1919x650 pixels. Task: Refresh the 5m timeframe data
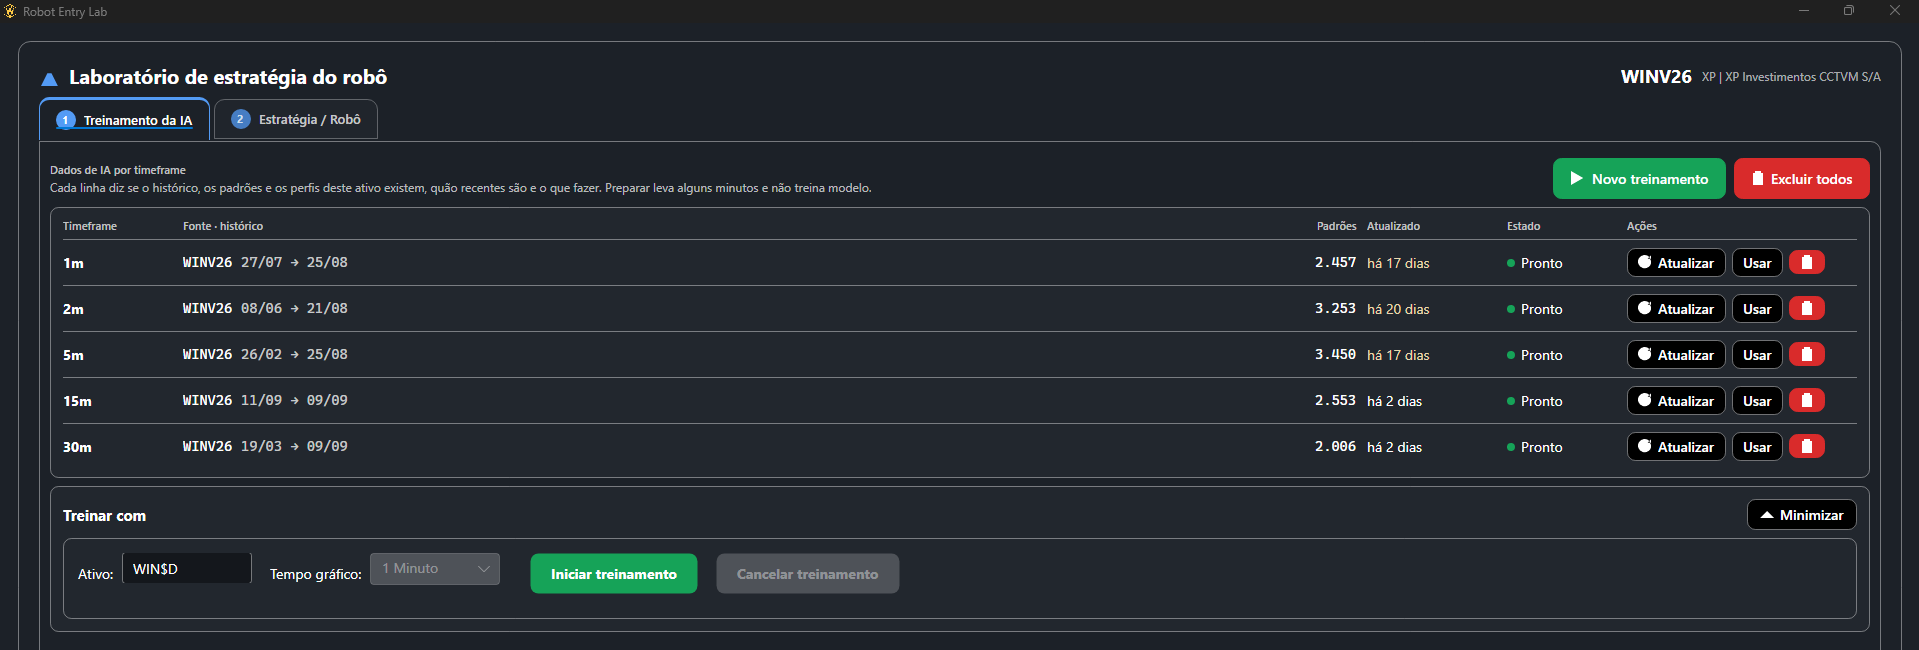[1676, 355]
